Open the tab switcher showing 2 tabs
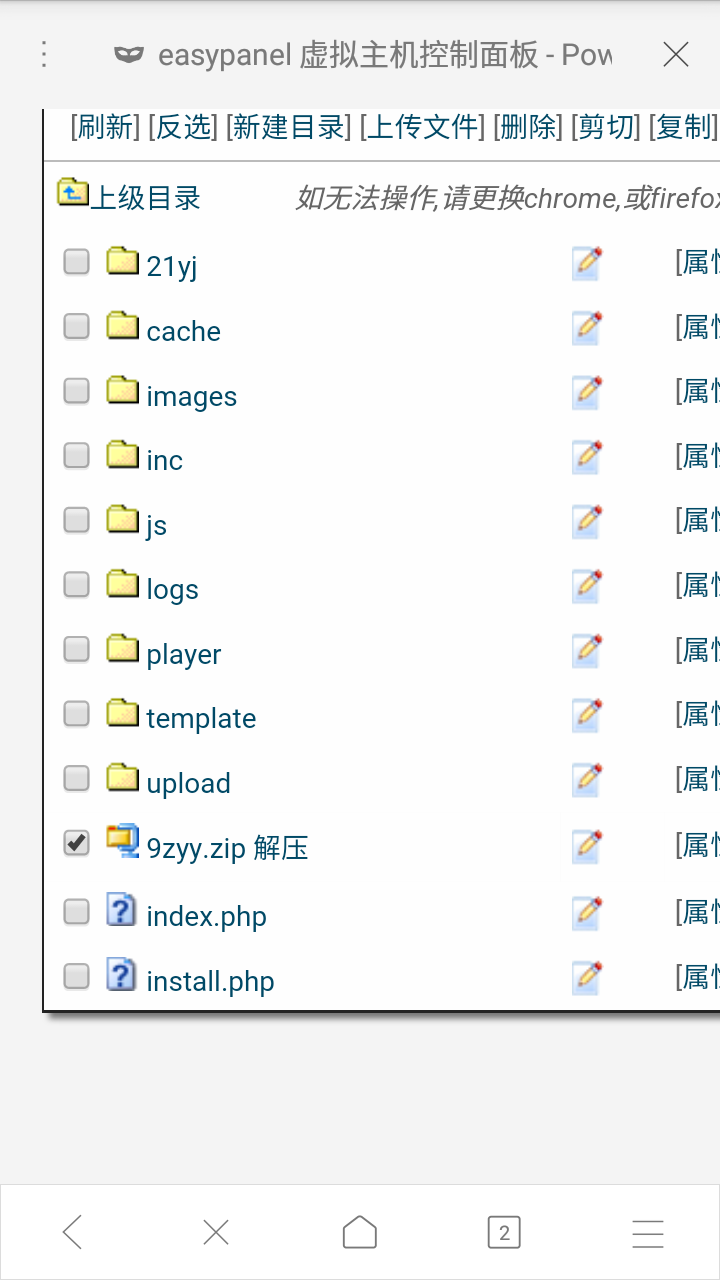Screen dimensions: 720x1280 [504, 1232]
